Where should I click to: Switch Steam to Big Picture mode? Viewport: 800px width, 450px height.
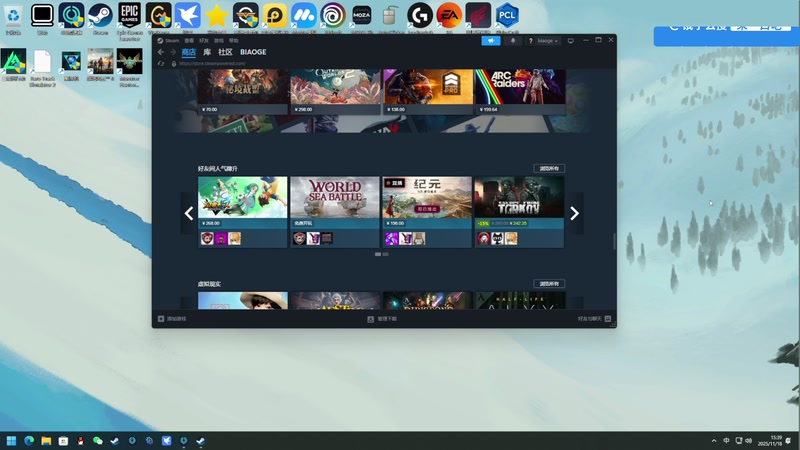coord(570,40)
